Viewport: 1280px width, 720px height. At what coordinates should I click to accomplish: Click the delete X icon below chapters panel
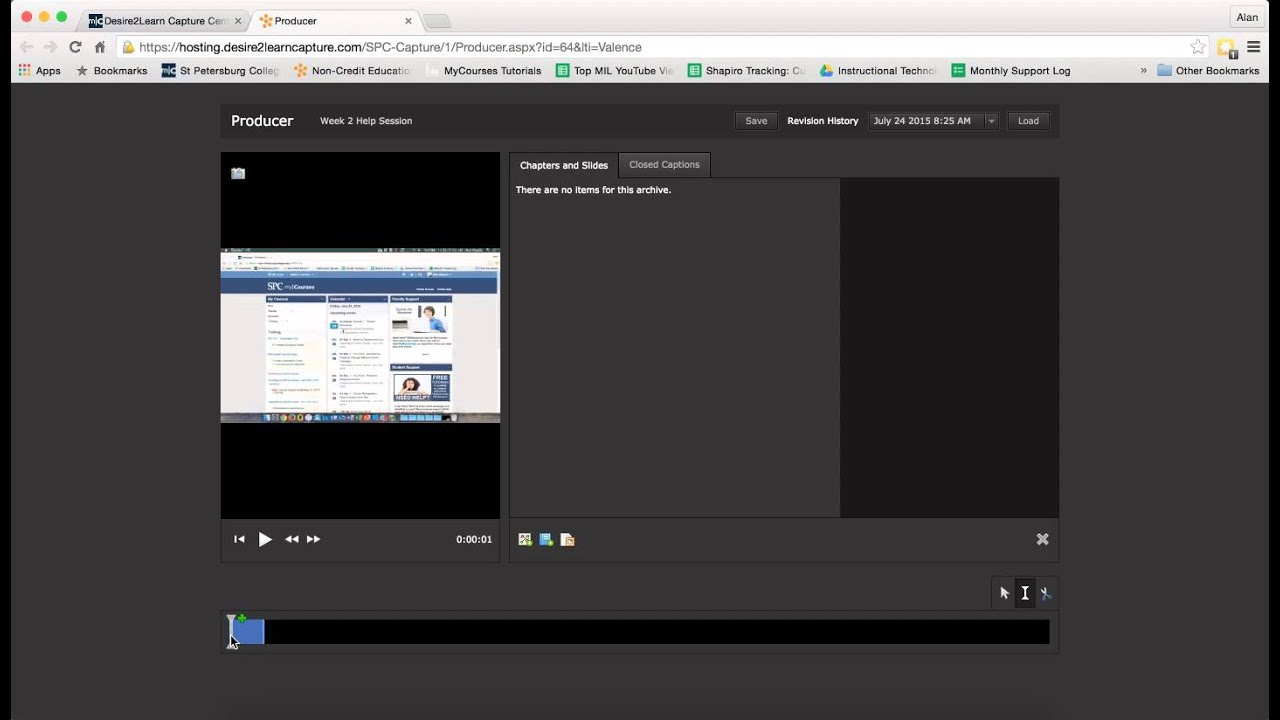coord(1042,539)
